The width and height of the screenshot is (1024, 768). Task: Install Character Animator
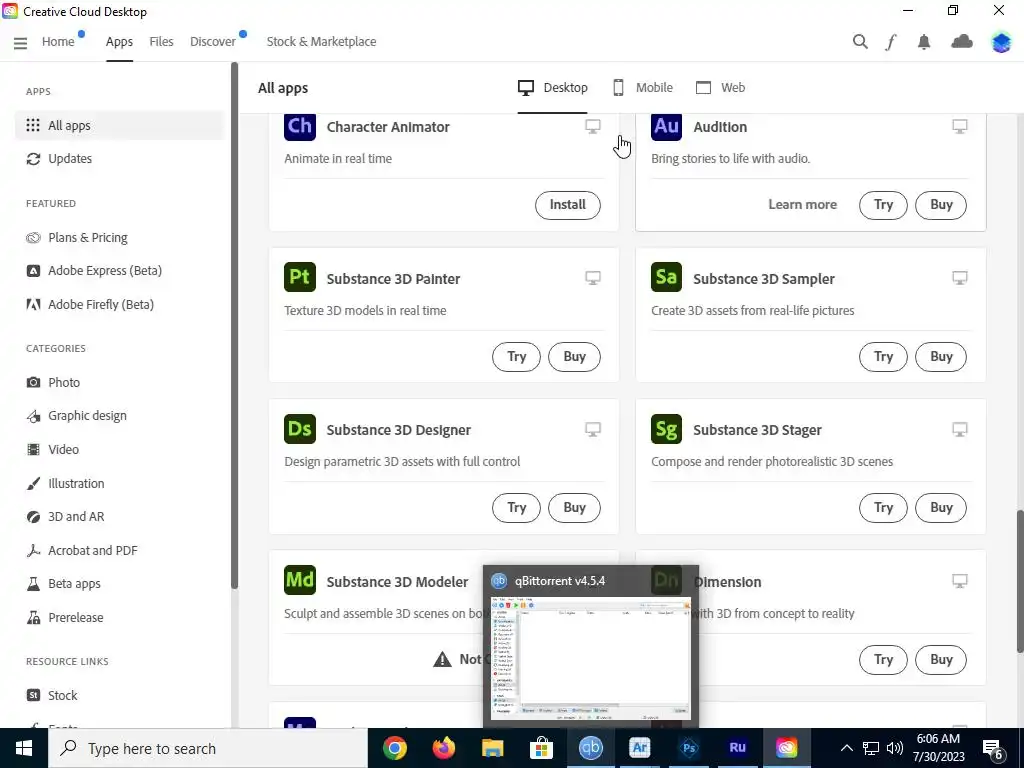568,204
